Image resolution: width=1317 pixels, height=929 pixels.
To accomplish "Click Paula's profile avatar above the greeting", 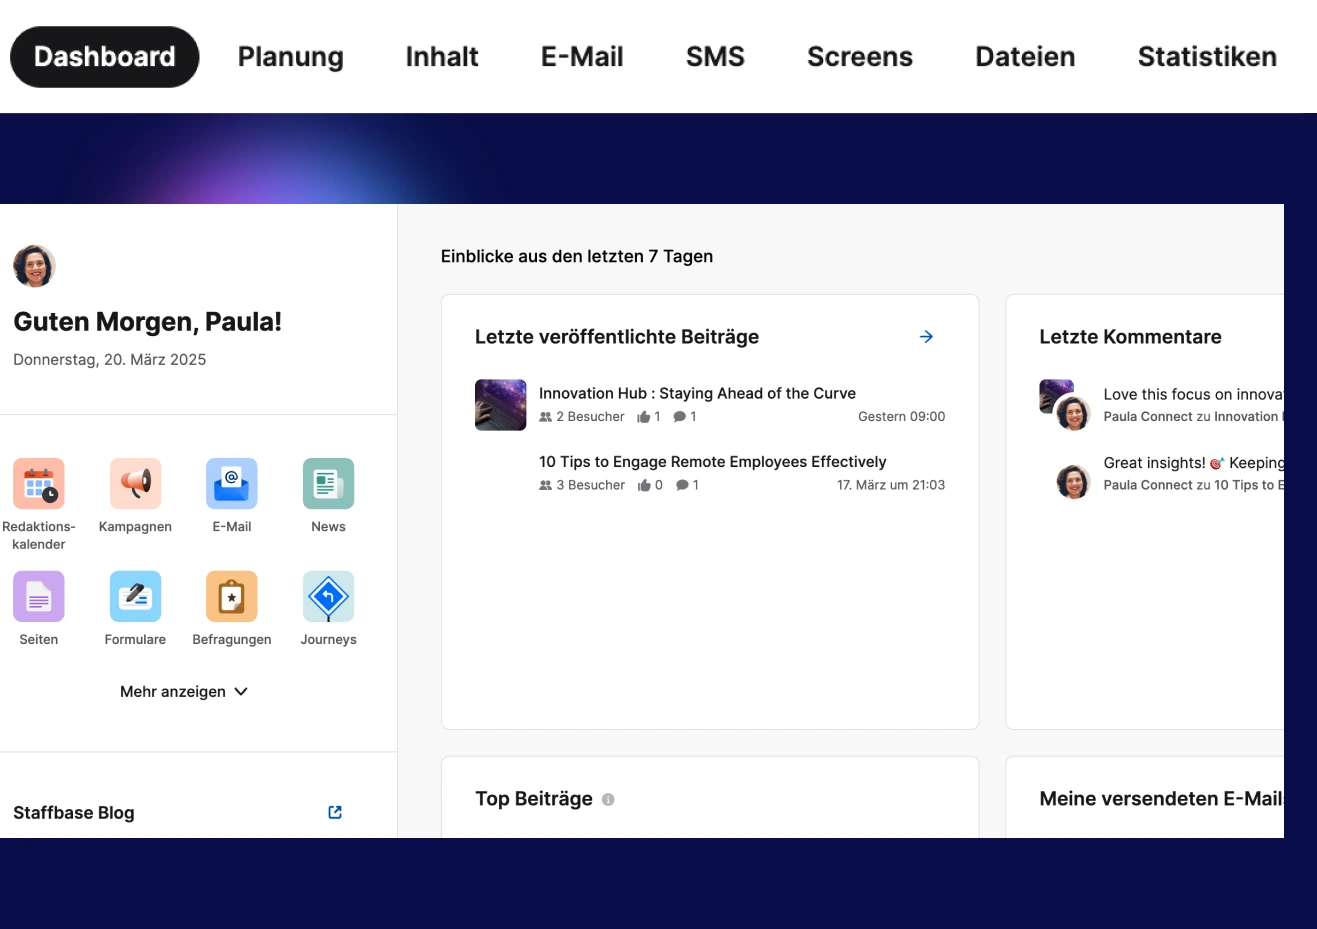I will tap(34, 266).
